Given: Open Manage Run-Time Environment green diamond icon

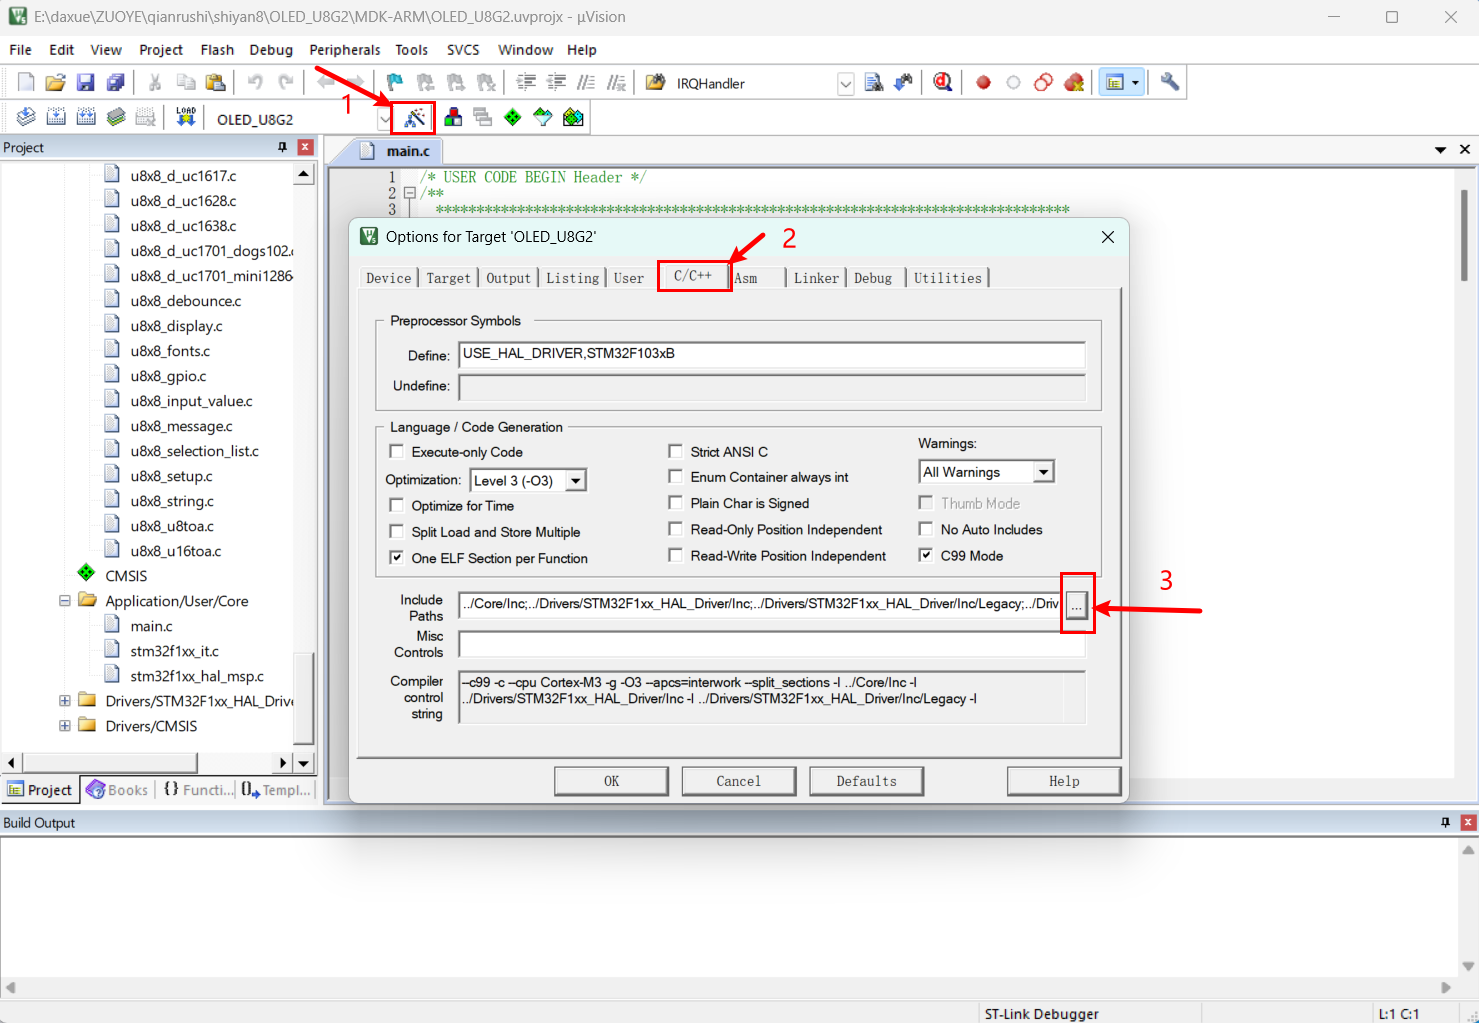Looking at the screenshot, I should pyautogui.click(x=513, y=117).
